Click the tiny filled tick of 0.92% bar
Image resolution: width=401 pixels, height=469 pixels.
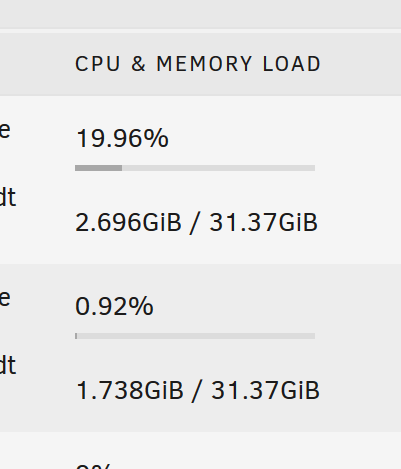[x=76, y=336]
